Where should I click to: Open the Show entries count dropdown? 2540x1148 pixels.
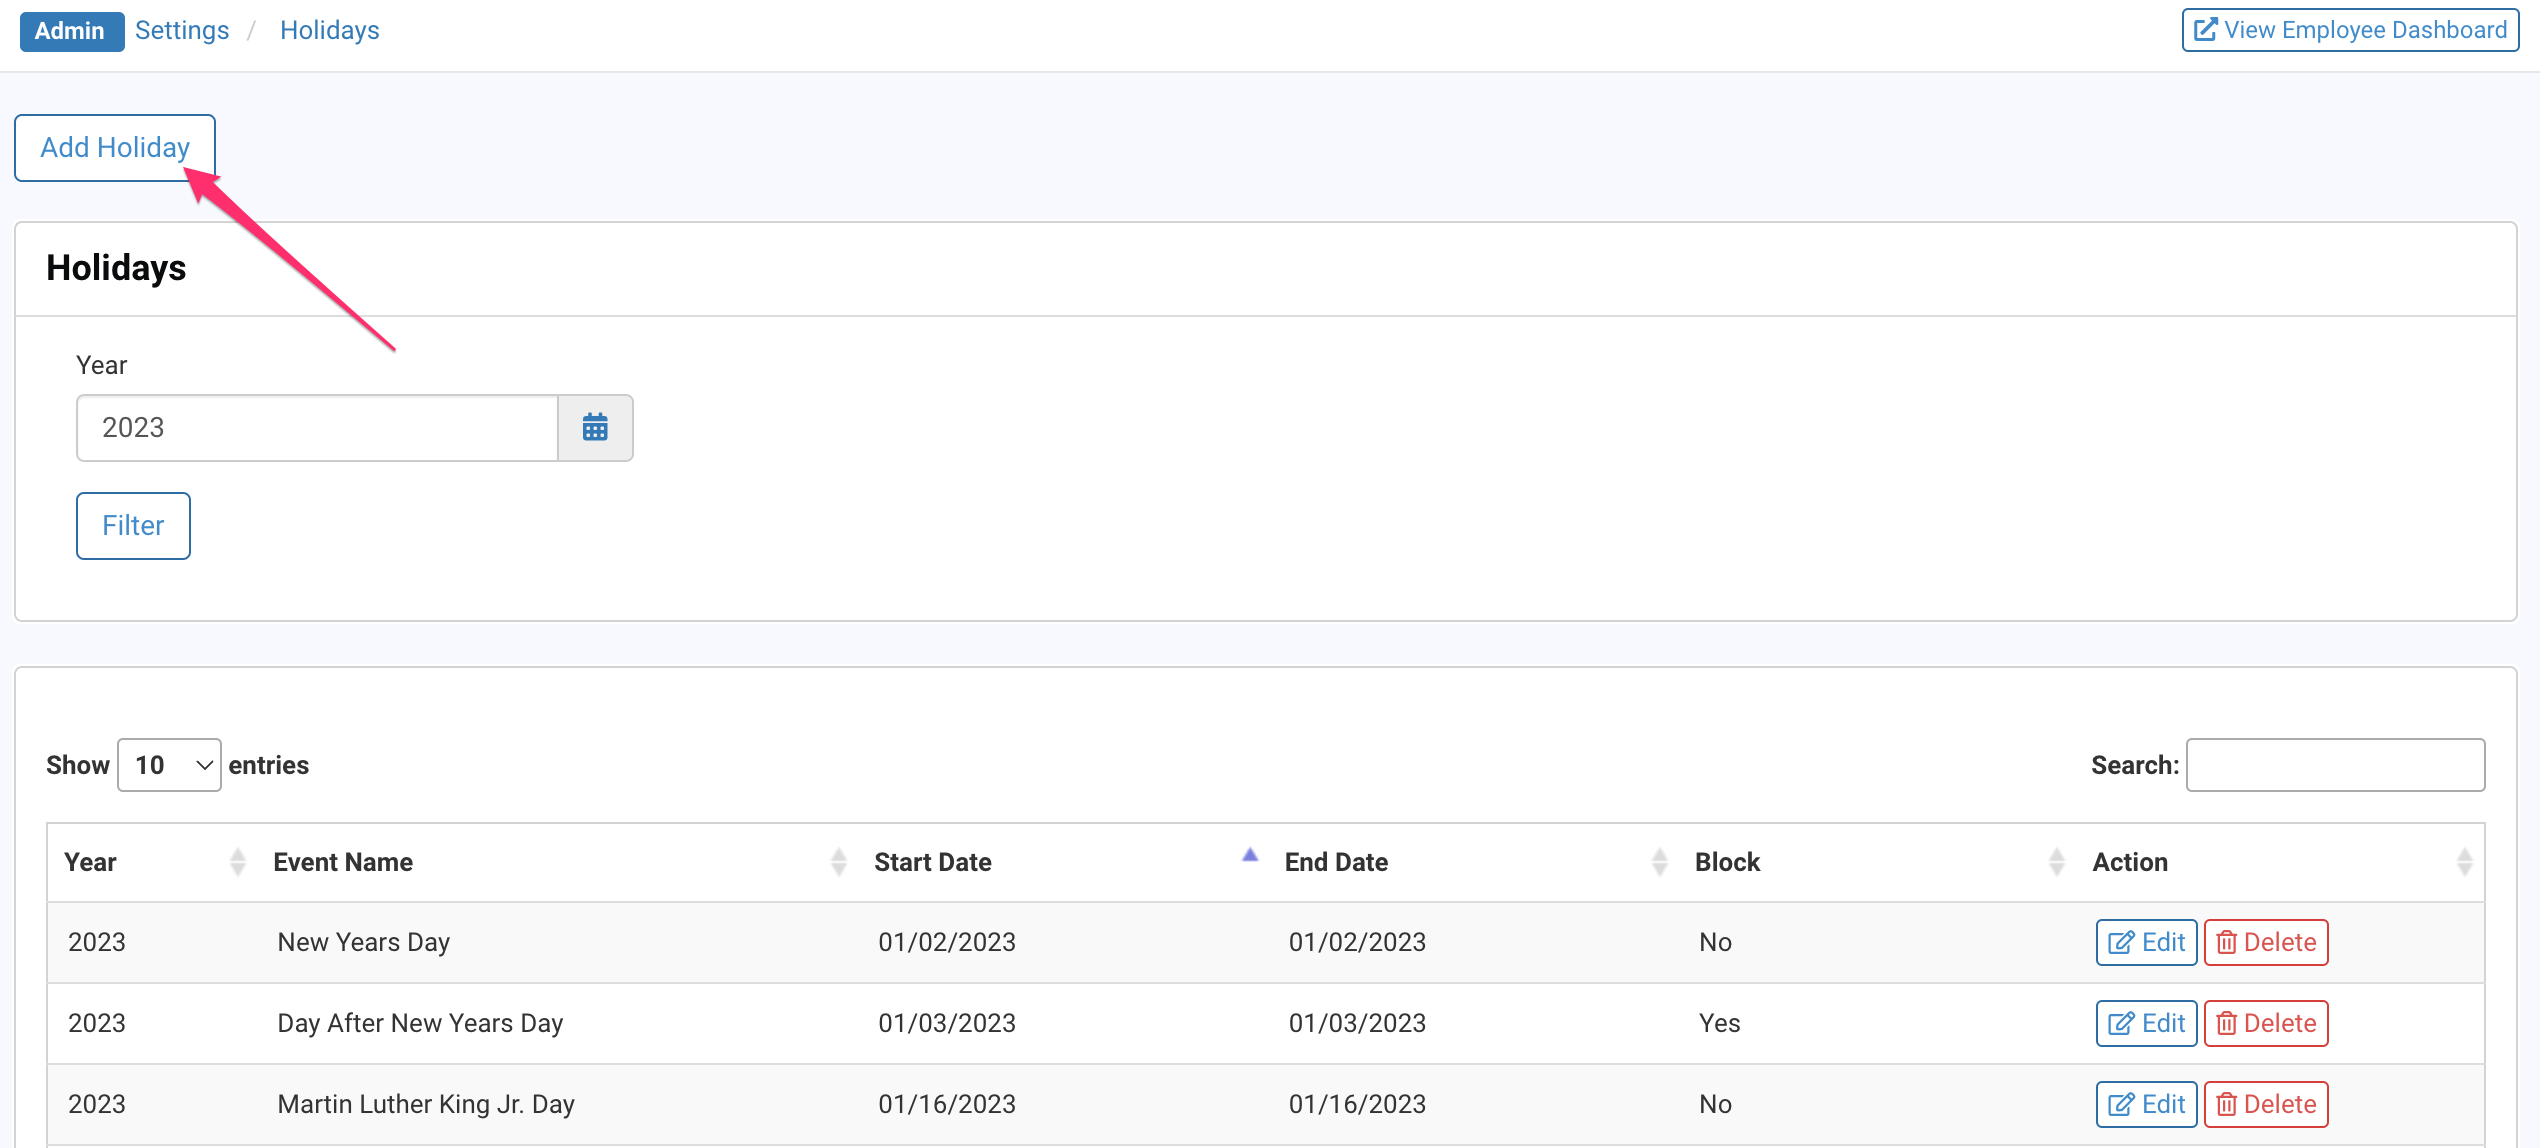click(169, 765)
